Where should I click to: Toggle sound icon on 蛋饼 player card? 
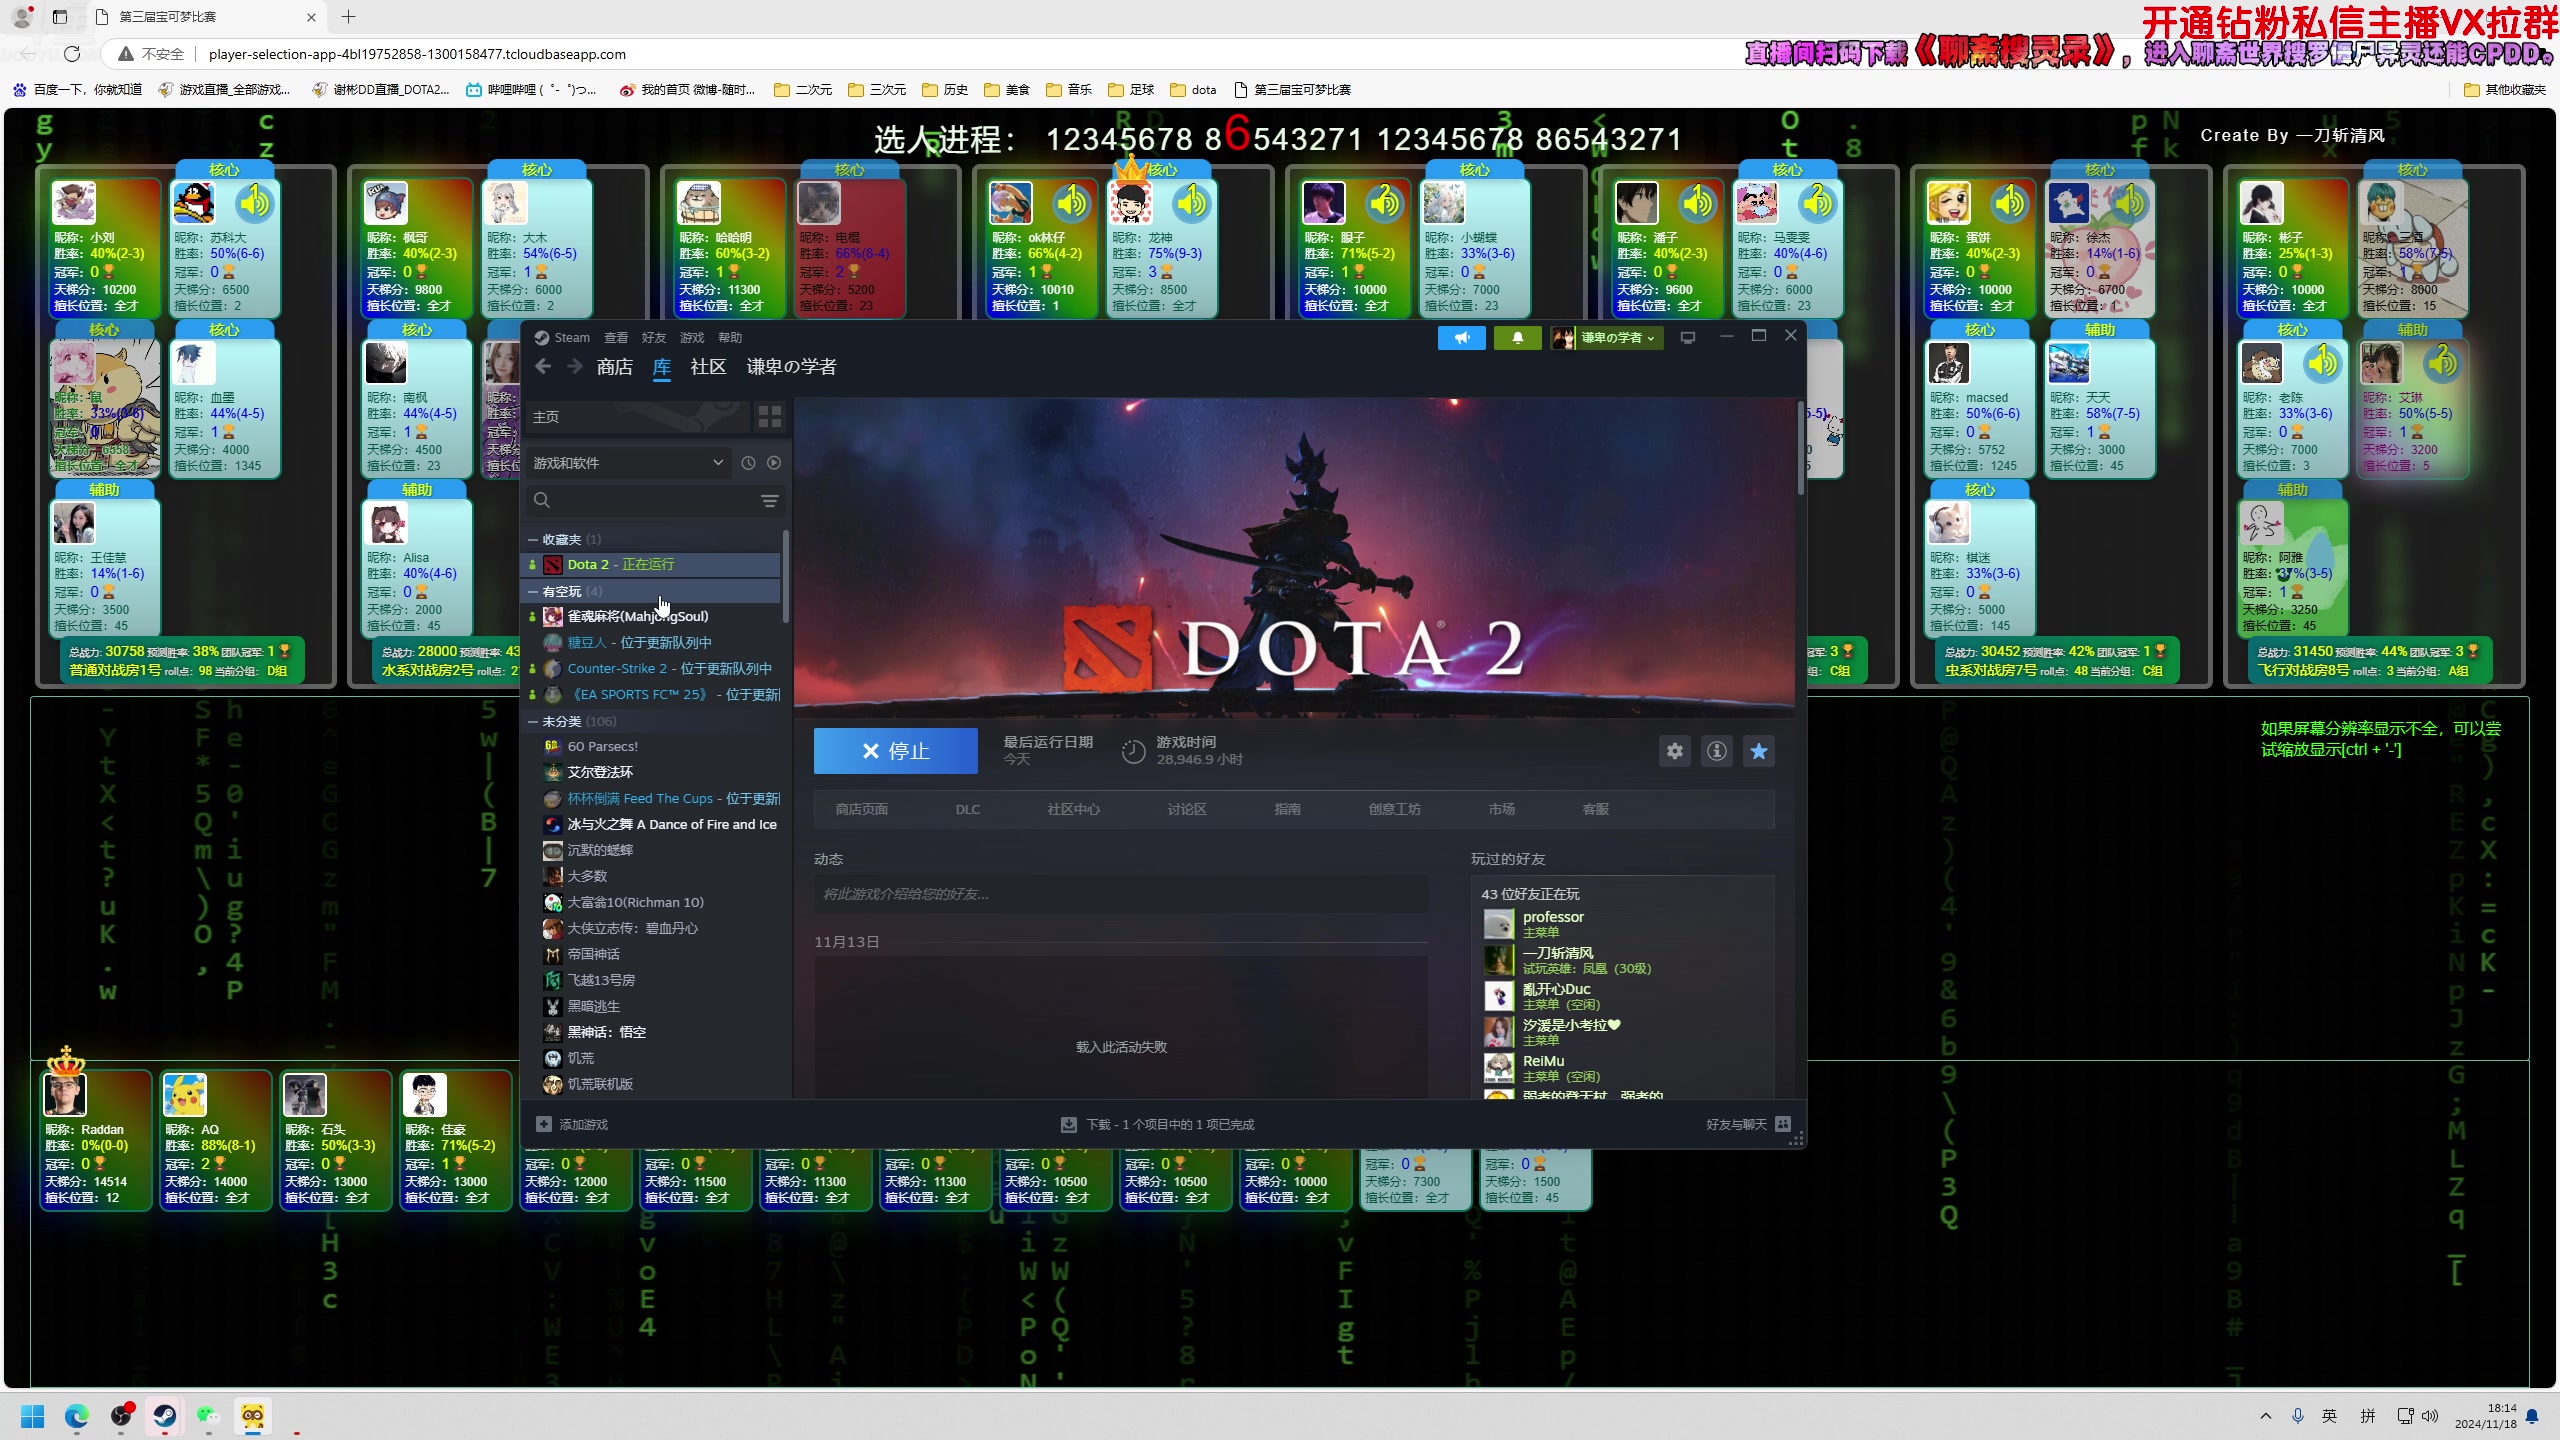(2010, 203)
